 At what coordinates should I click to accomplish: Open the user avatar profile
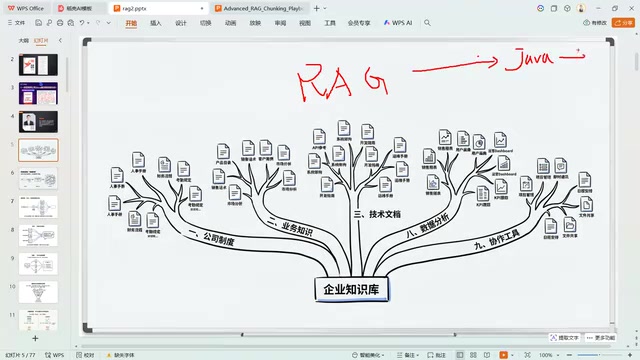[x=581, y=8]
